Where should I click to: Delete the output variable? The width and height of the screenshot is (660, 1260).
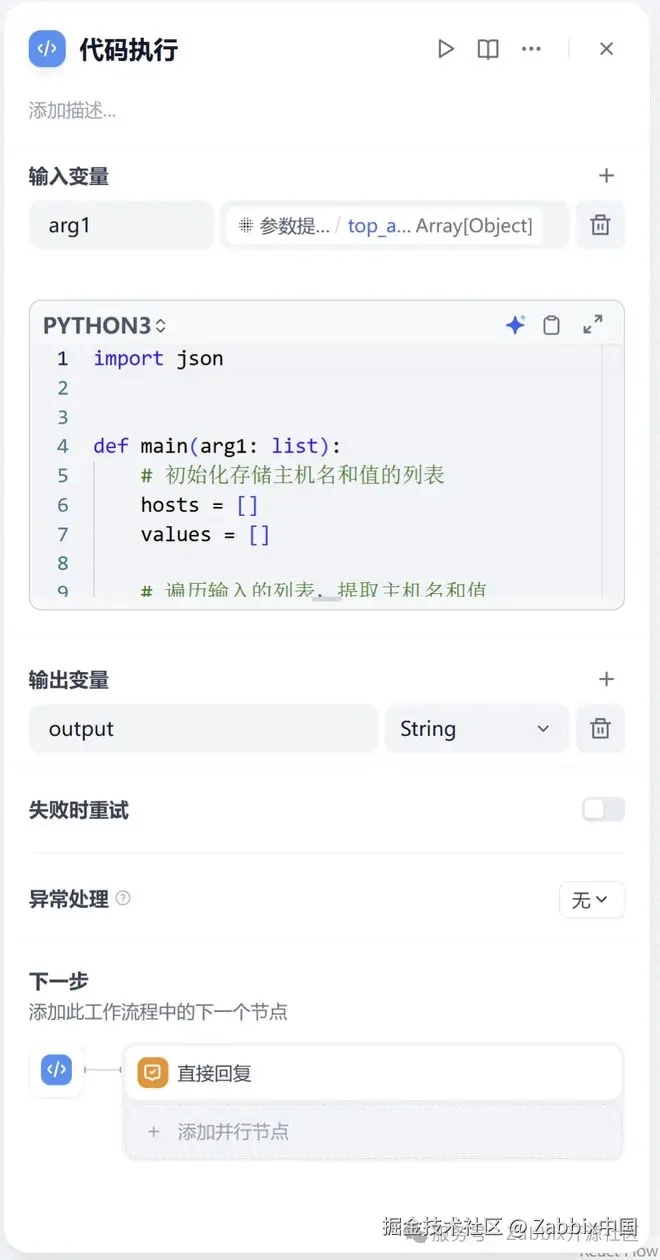coord(600,729)
